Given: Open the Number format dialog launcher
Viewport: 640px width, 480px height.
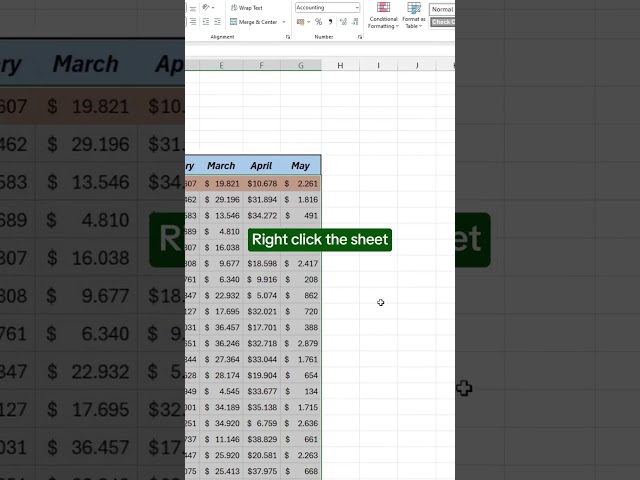Looking at the screenshot, I should coord(360,37).
